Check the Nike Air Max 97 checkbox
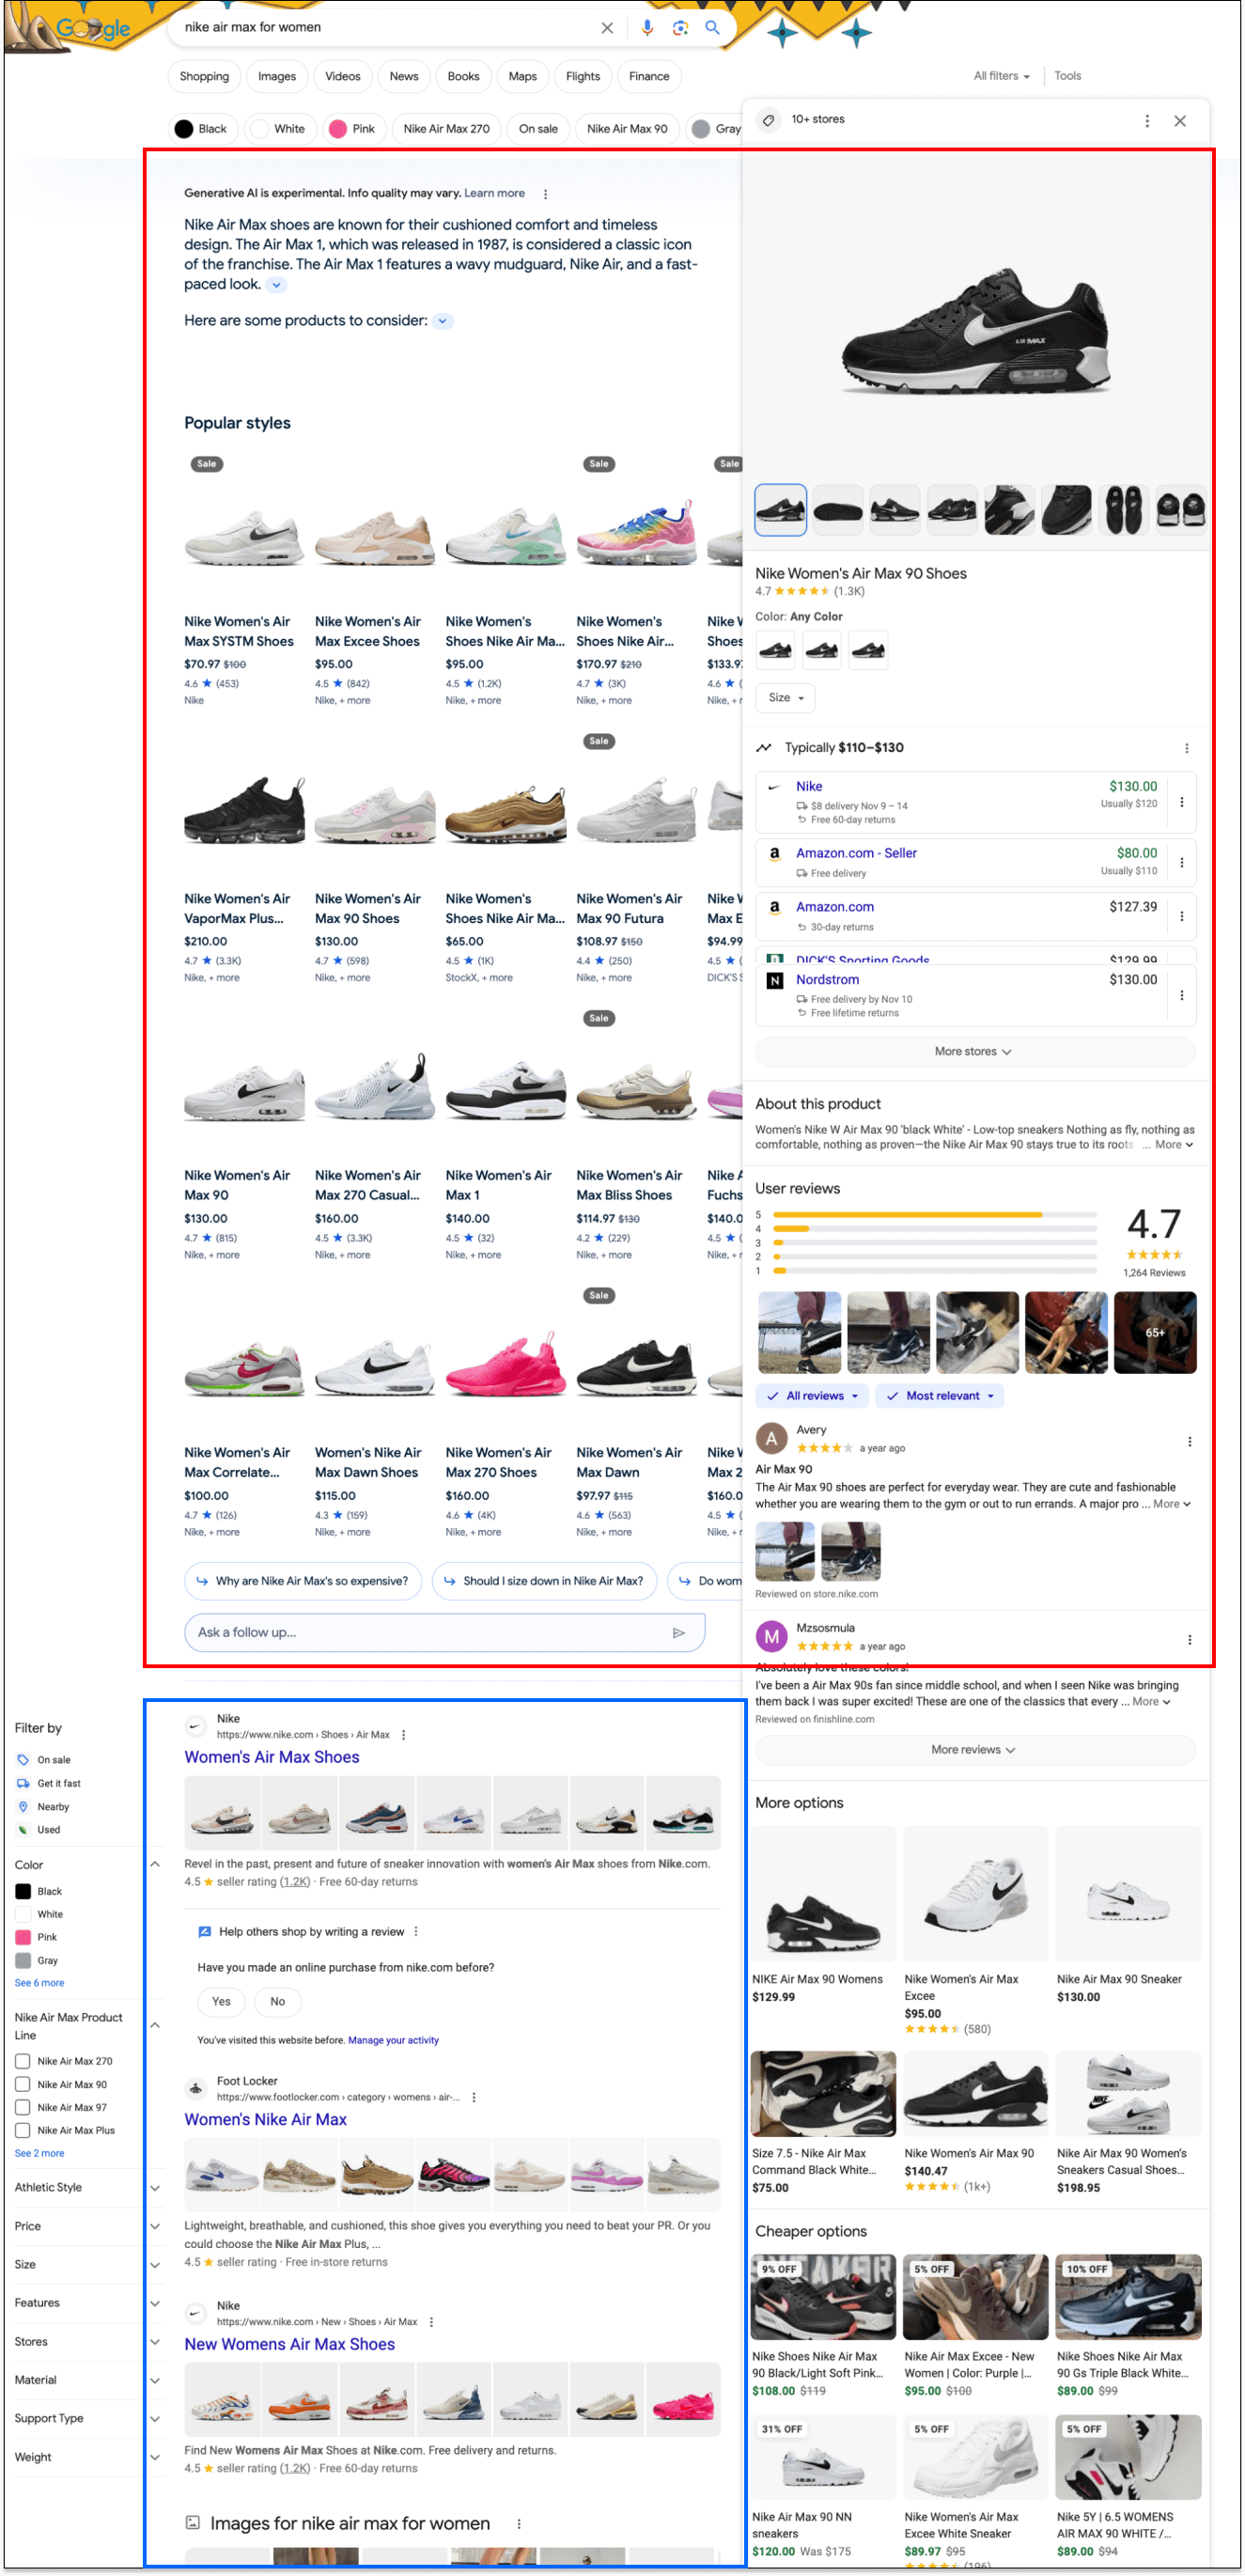This screenshot has height=2576, width=1245. tap(22, 2107)
